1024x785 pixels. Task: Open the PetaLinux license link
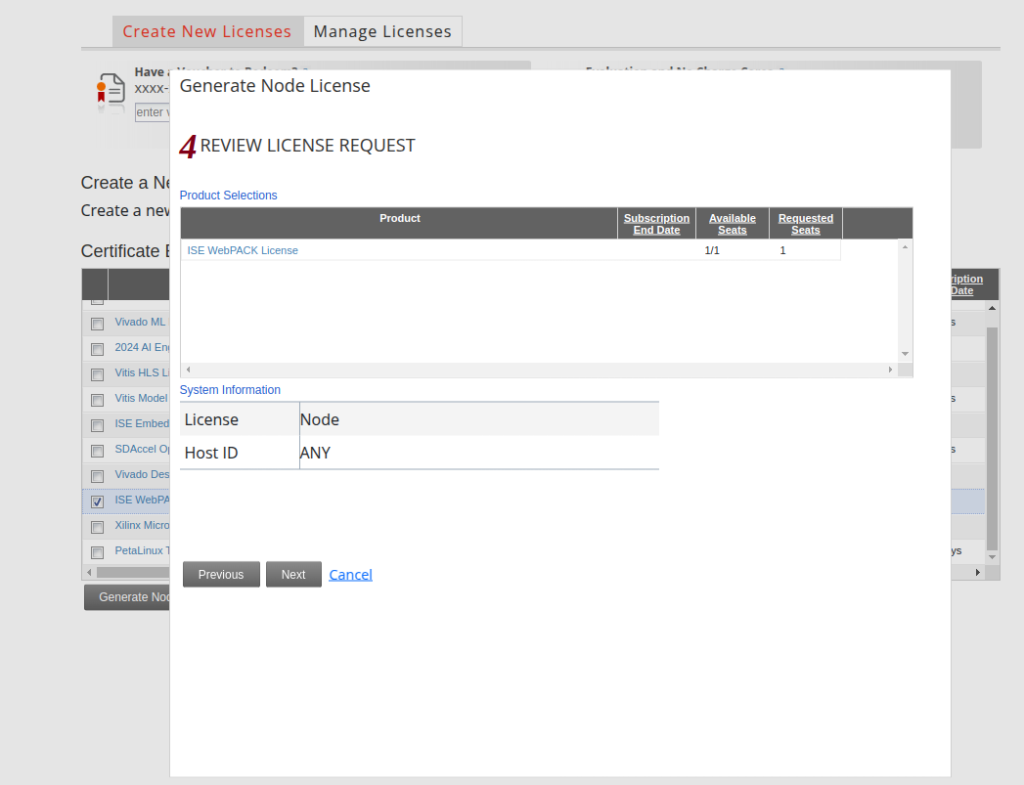point(142,551)
